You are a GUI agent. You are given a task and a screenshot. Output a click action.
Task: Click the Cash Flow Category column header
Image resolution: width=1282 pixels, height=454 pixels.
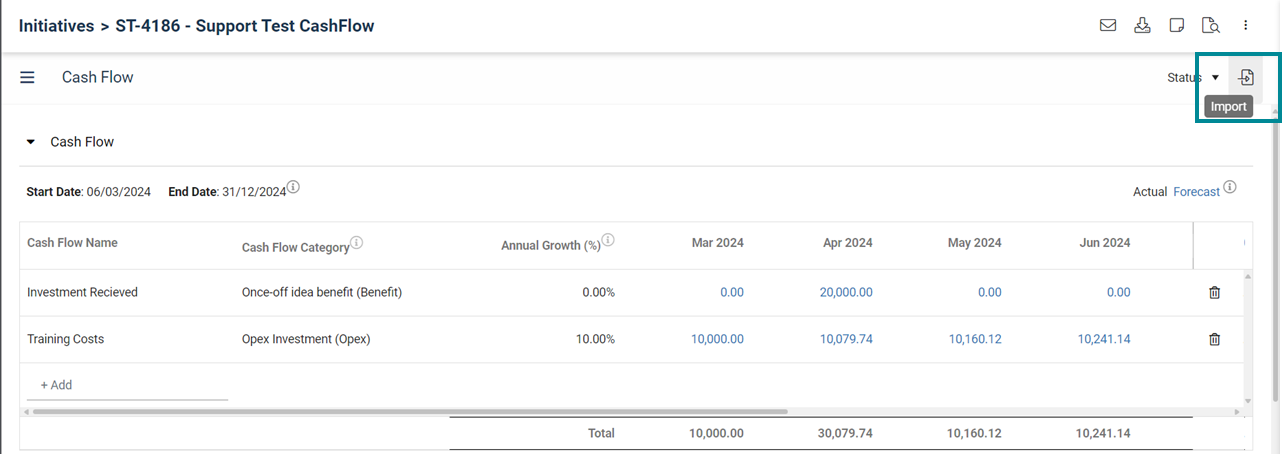coord(296,247)
